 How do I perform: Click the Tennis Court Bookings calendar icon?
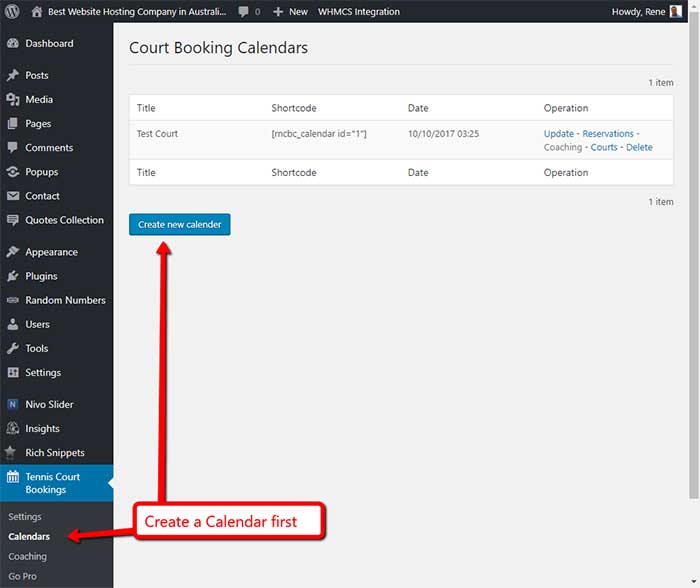click(x=13, y=477)
